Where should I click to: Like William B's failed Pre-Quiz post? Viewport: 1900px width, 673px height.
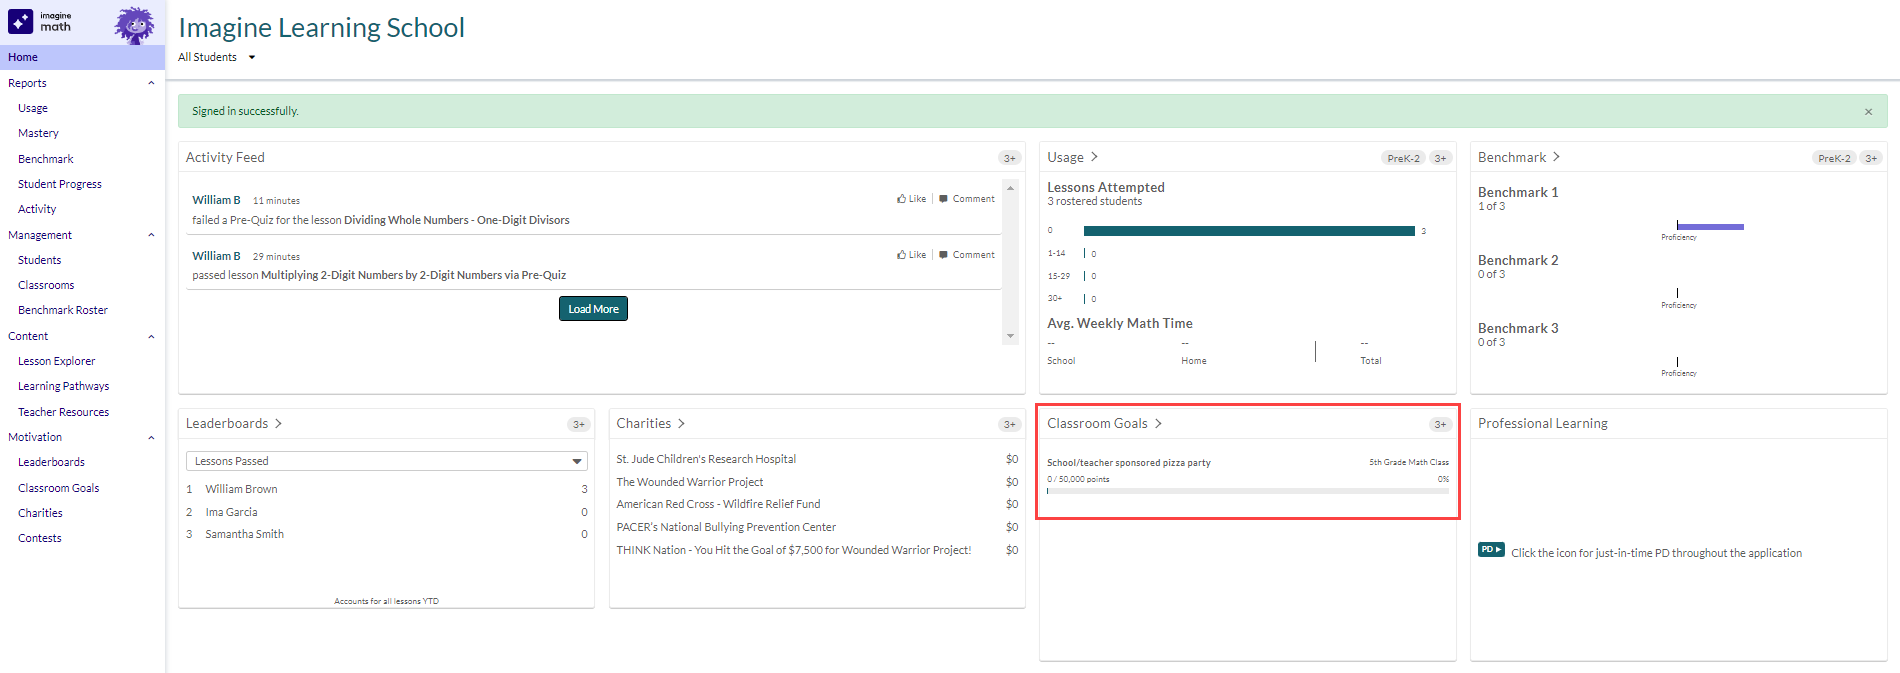(x=912, y=199)
